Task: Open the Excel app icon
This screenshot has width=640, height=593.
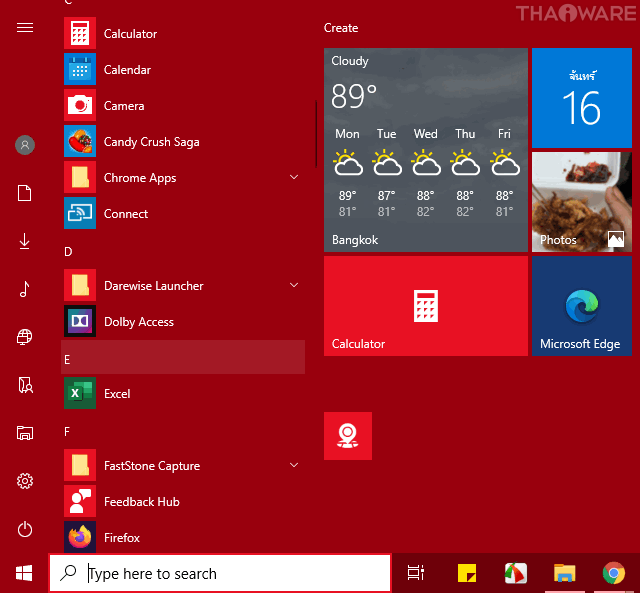Action: pyautogui.click(x=80, y=393)
